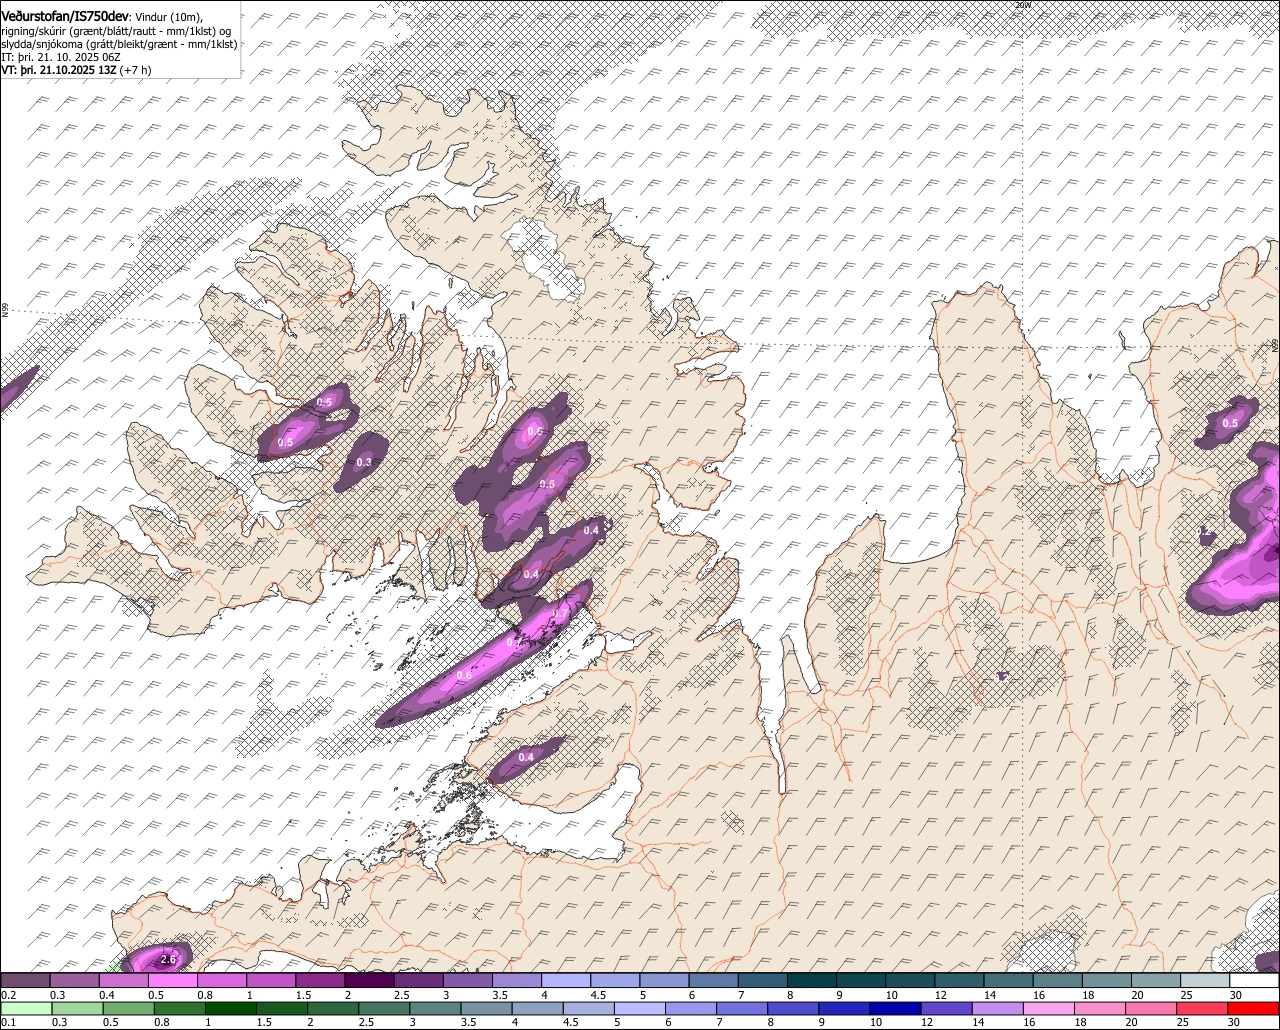1280x1030 pixels.
Task: Click the white top-row swatch above 30
Action: pos(1255,981)
